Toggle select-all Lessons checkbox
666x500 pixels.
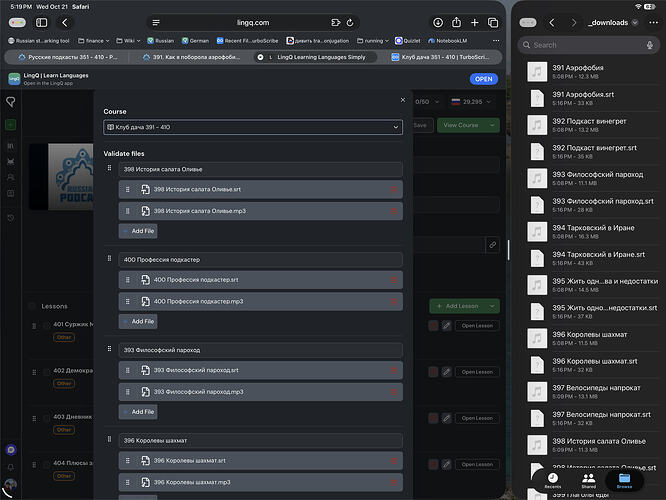pos(32,306)
